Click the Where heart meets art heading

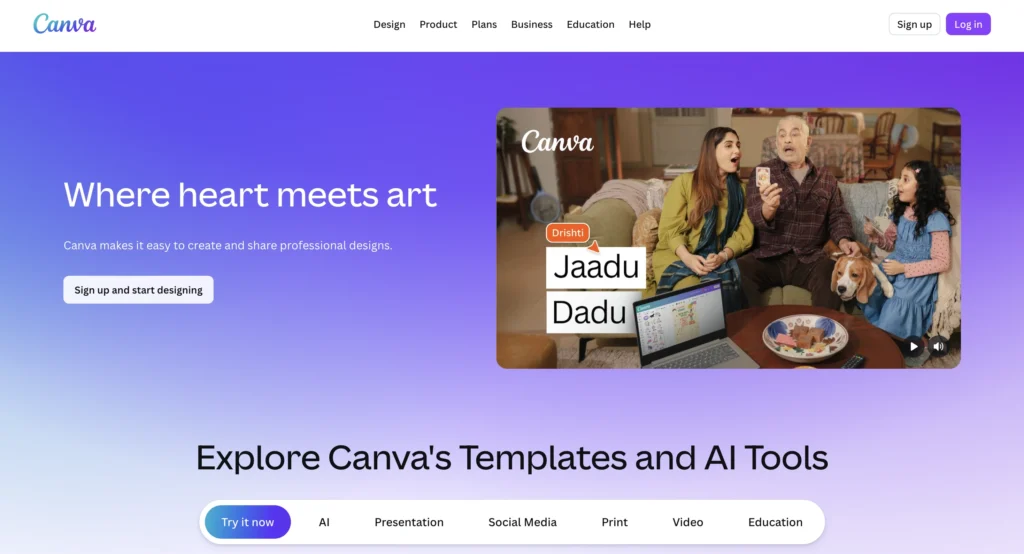250,195
